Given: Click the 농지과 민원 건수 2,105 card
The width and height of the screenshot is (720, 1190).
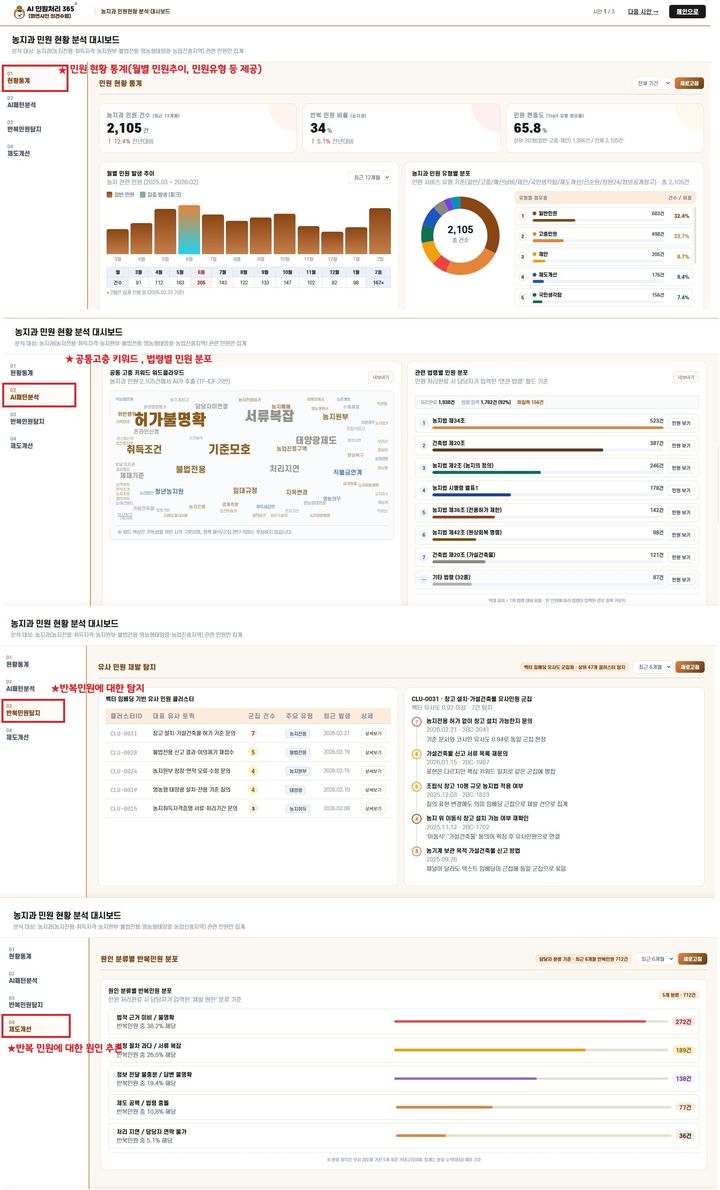Looking at the screenshot, I should coord(198,128).
